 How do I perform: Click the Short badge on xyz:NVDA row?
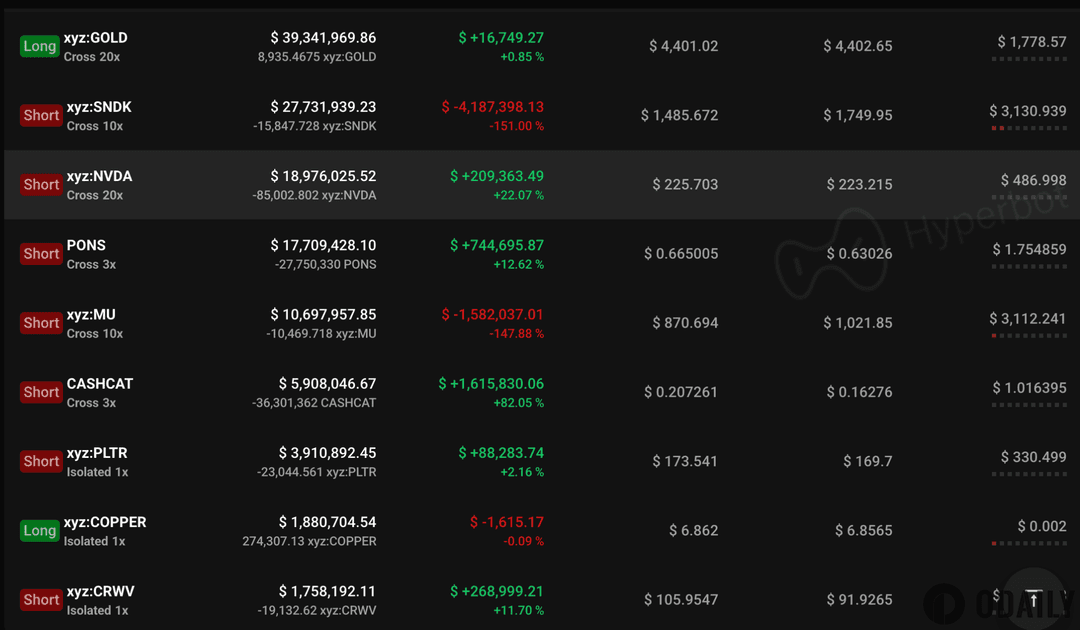point(41,185)
